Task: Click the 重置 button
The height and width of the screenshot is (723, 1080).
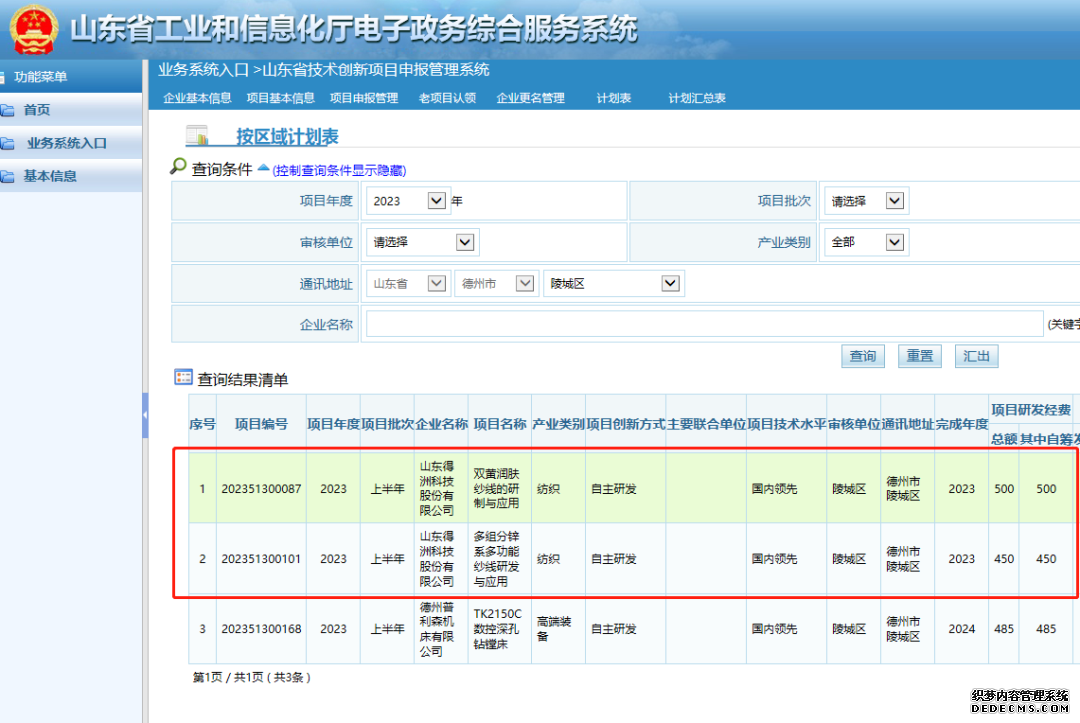Action: pos(920,356)
